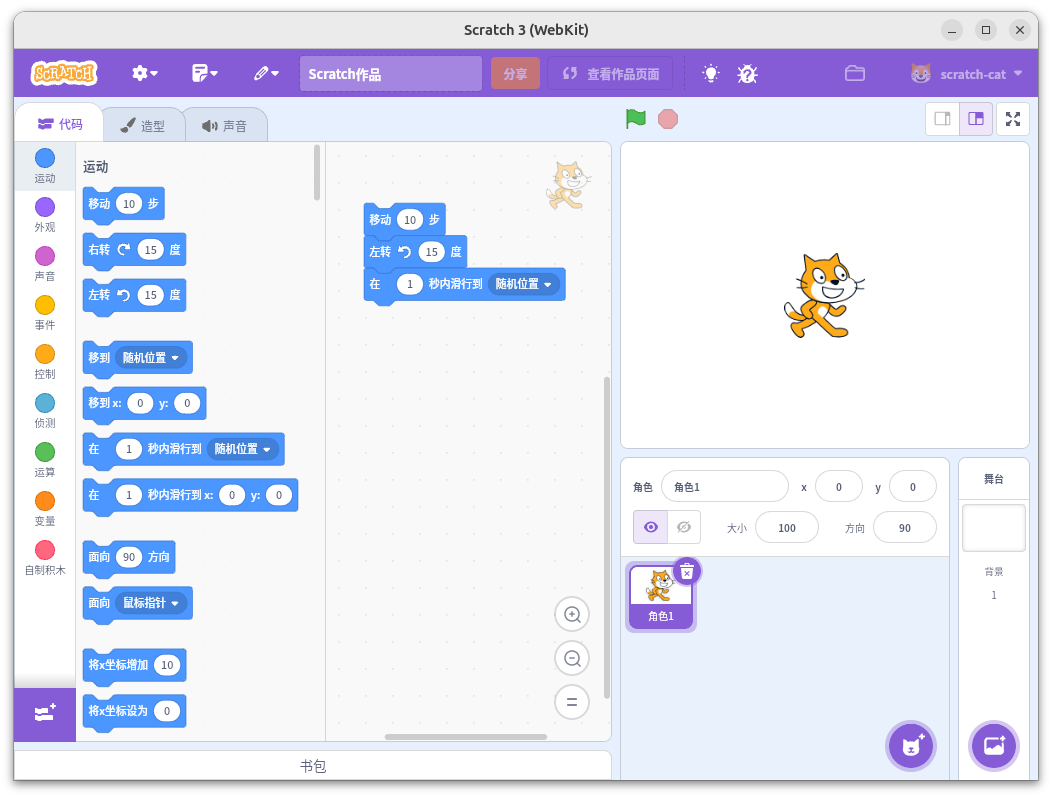The width and height of the screenshot is (1052, 797).
Task: Click the workspace horizontal scrollbar
Action: pyautogui.click(x=466, y=737)
